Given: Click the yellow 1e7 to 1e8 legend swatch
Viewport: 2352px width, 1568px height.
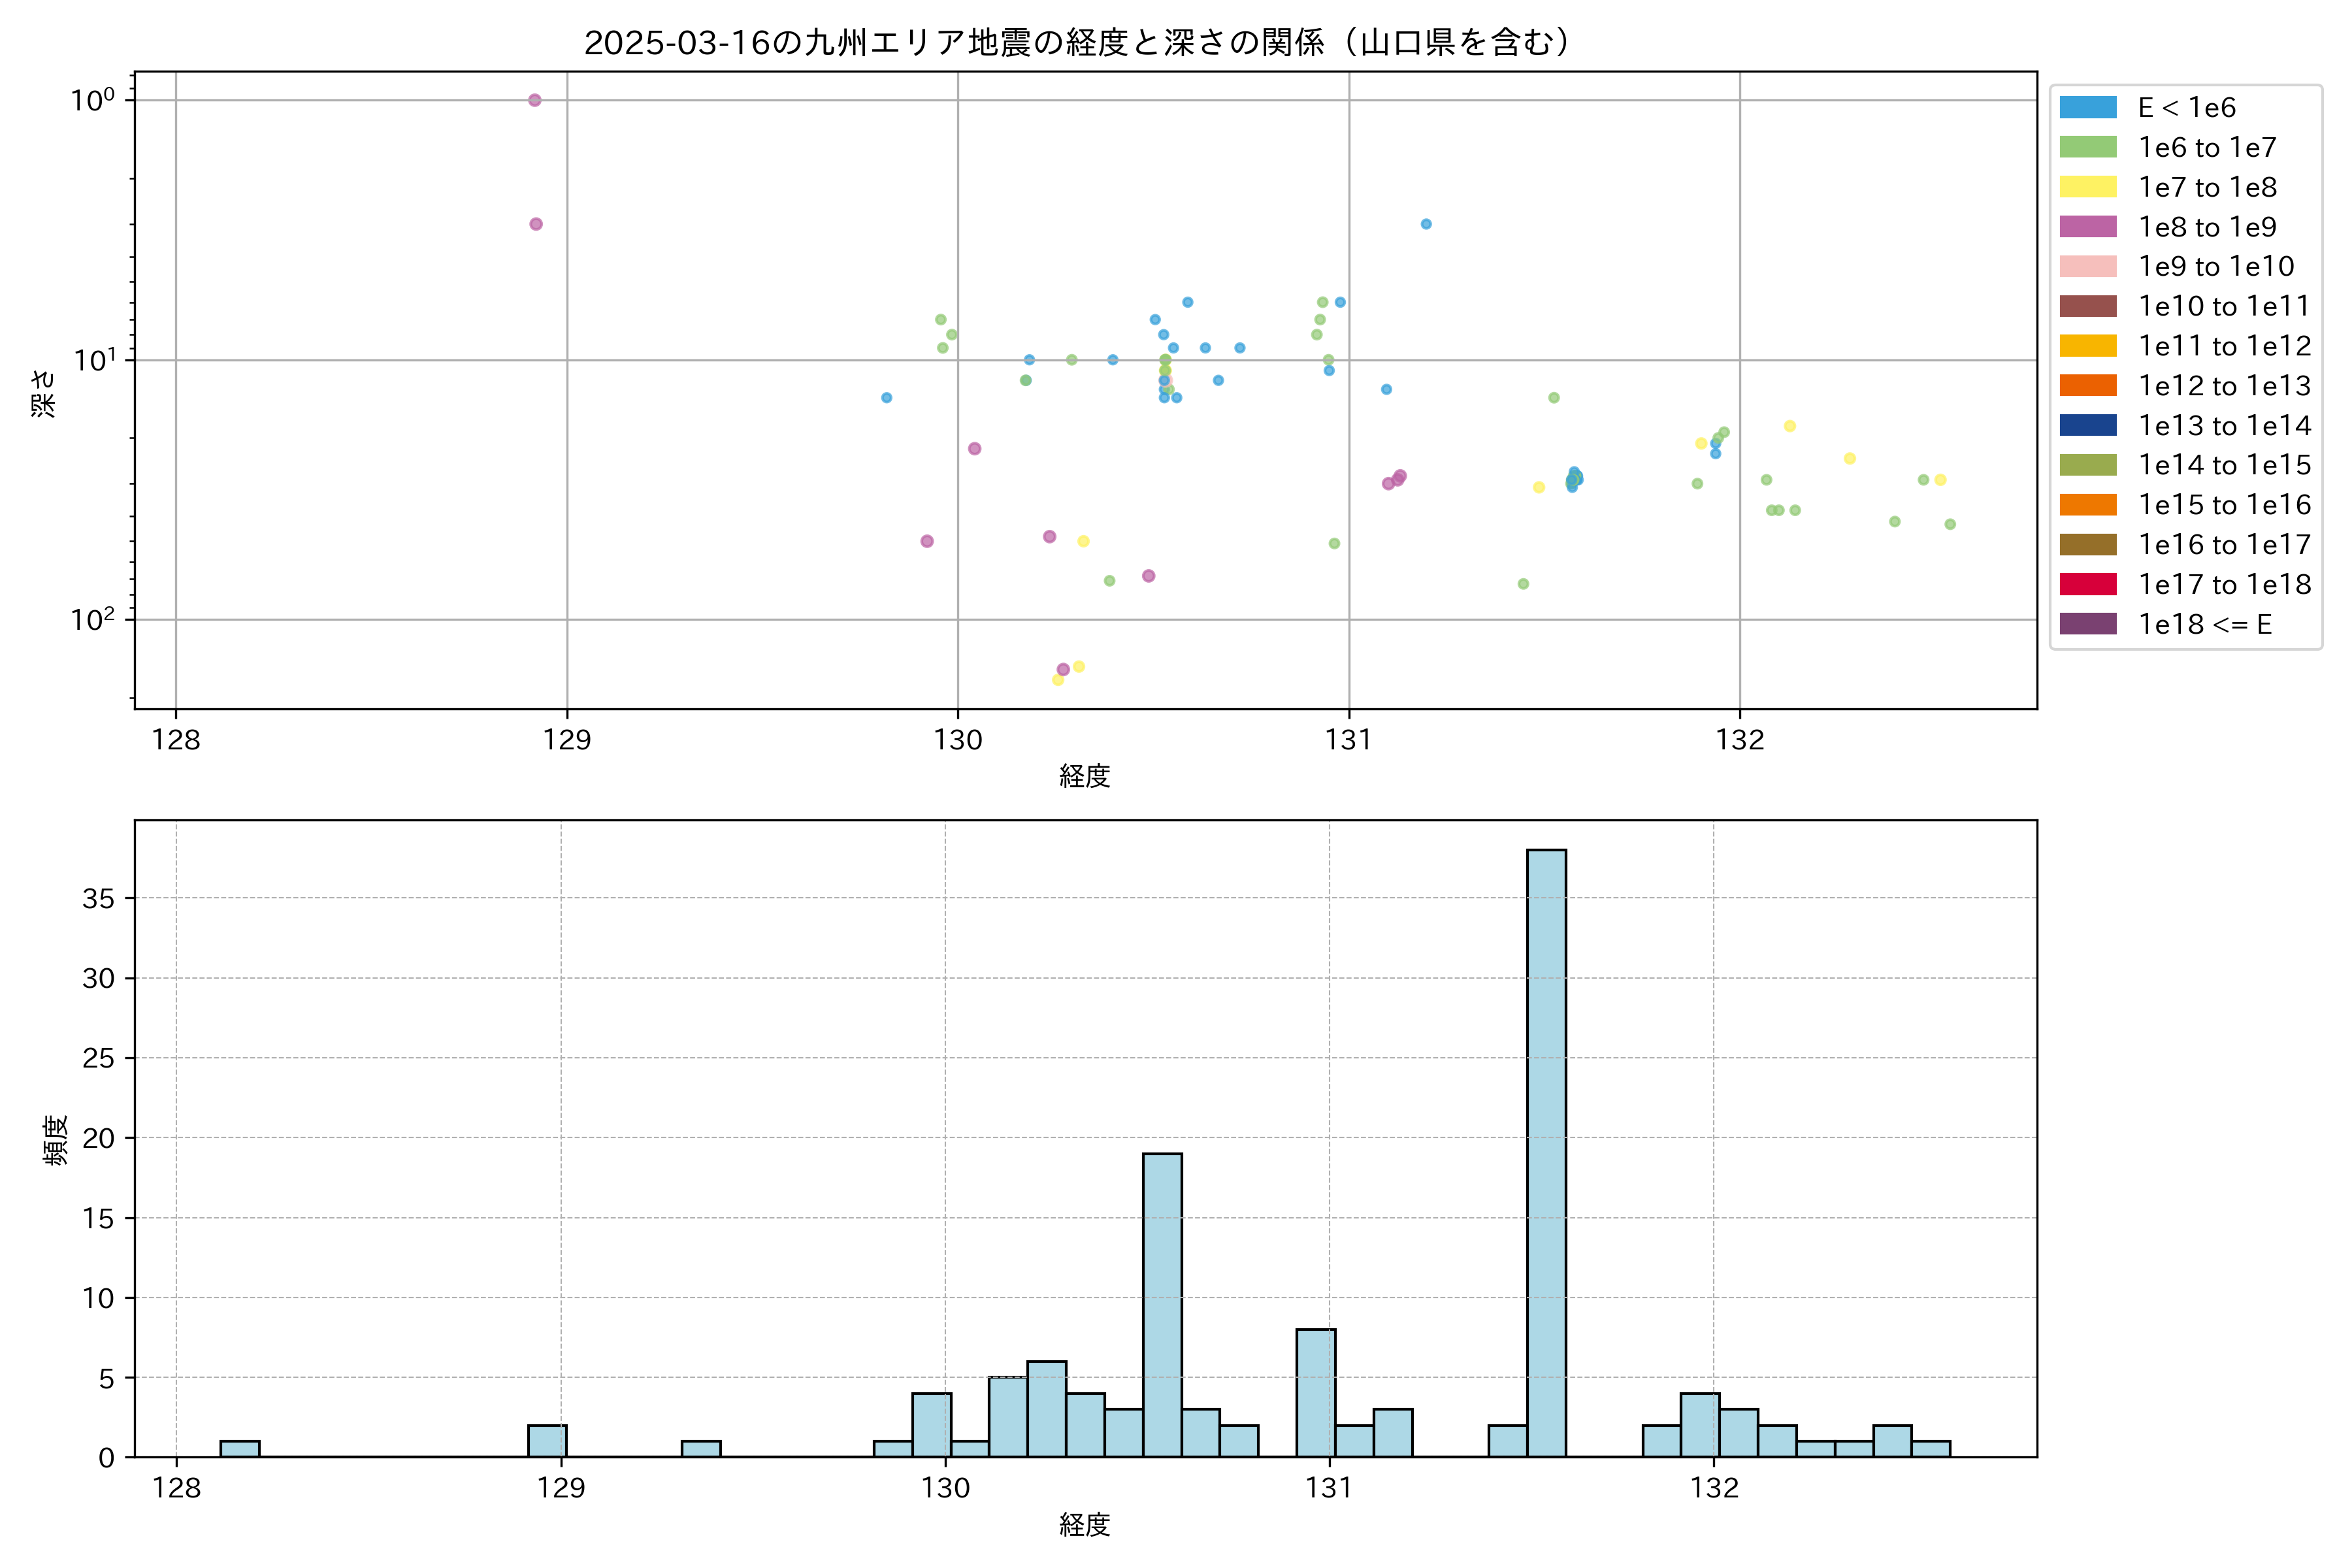Looking at the screenshot, I should 2087,187.
